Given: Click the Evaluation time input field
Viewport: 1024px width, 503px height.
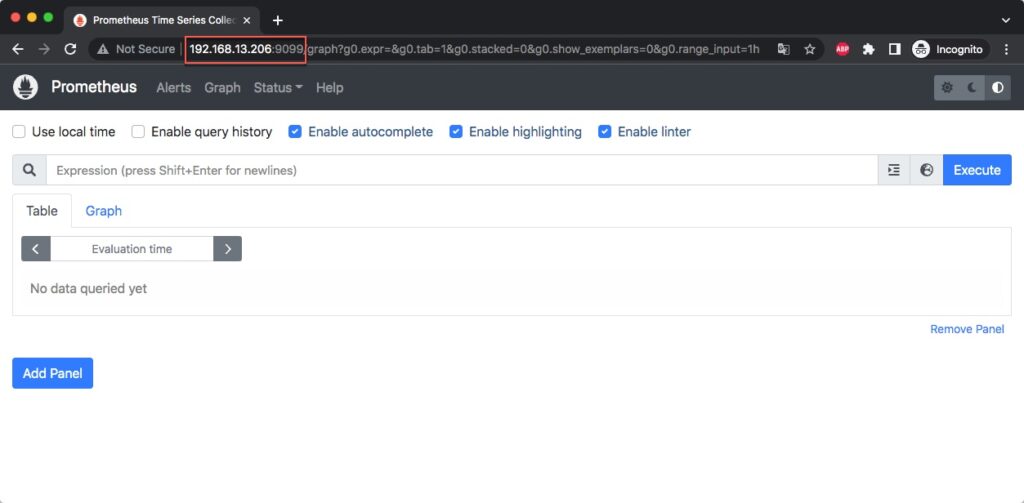Looking at the screenshot, I should point(132,249).
